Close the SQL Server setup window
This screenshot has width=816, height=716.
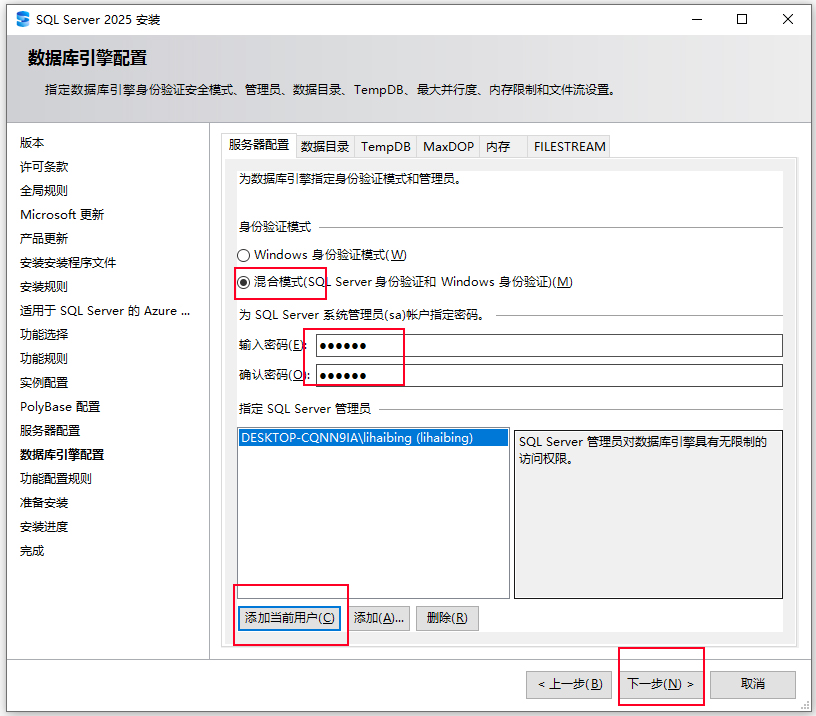tap(787, 19)
